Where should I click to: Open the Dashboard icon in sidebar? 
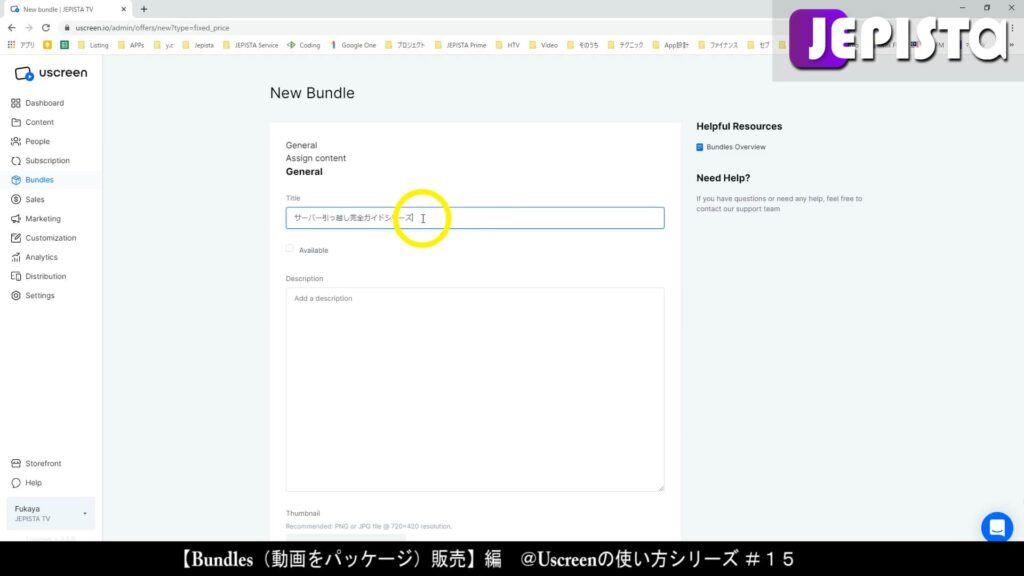pos(16,103)
